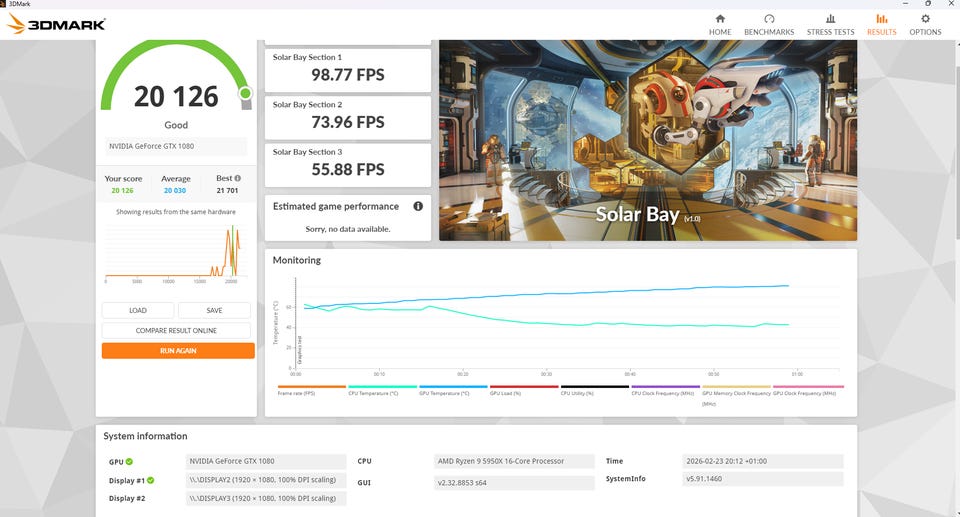Go to the Home tab

pyautogui.click(x=720, y=25)
